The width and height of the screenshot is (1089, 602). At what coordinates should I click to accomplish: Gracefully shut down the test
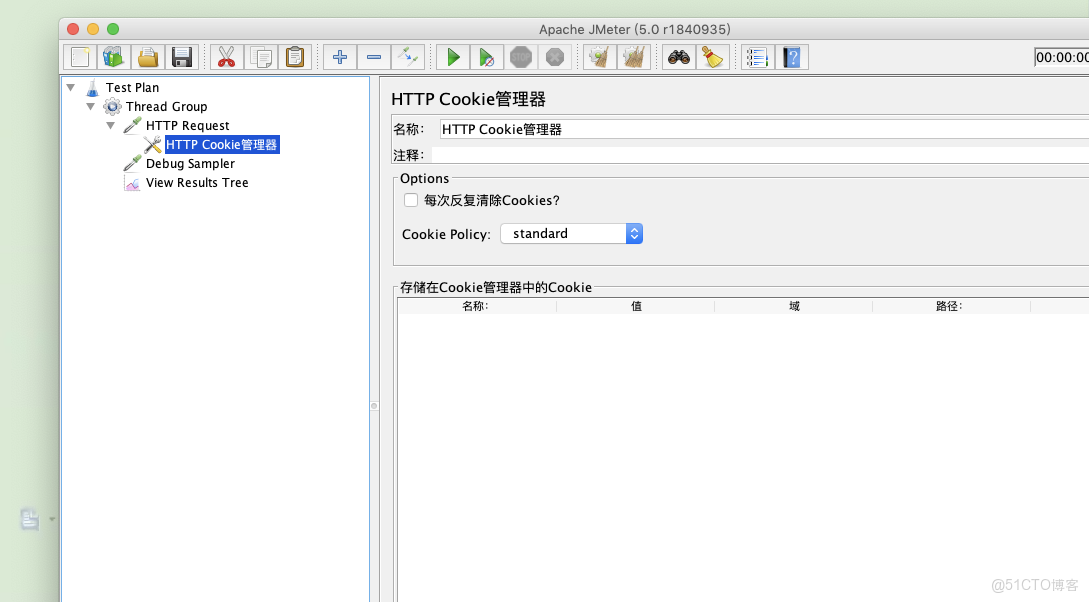pyautogui.click(x=555, y=57)
